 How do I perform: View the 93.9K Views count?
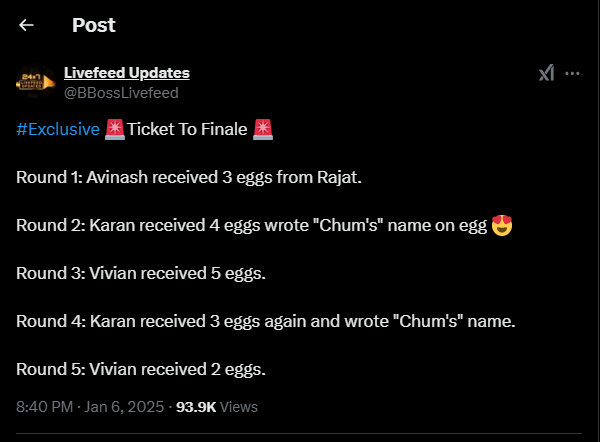[217, 407]
